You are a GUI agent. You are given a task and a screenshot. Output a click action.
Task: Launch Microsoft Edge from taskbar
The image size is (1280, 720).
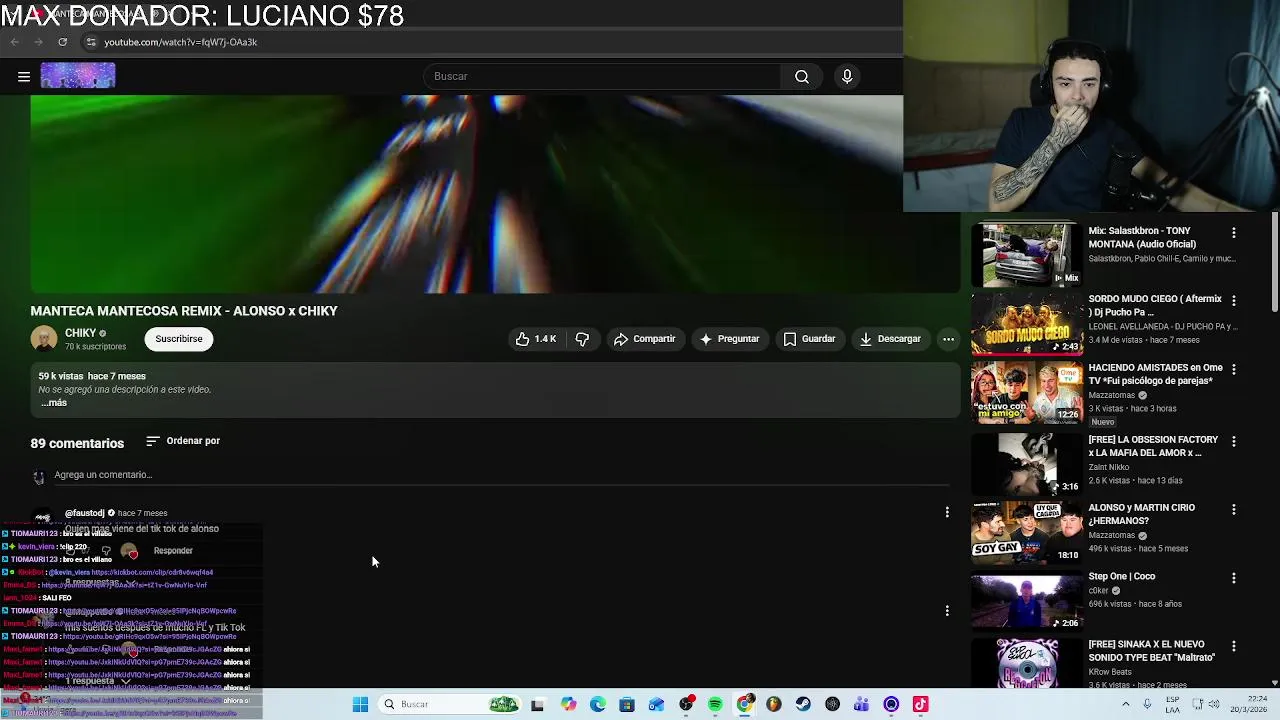pos(598,704)
